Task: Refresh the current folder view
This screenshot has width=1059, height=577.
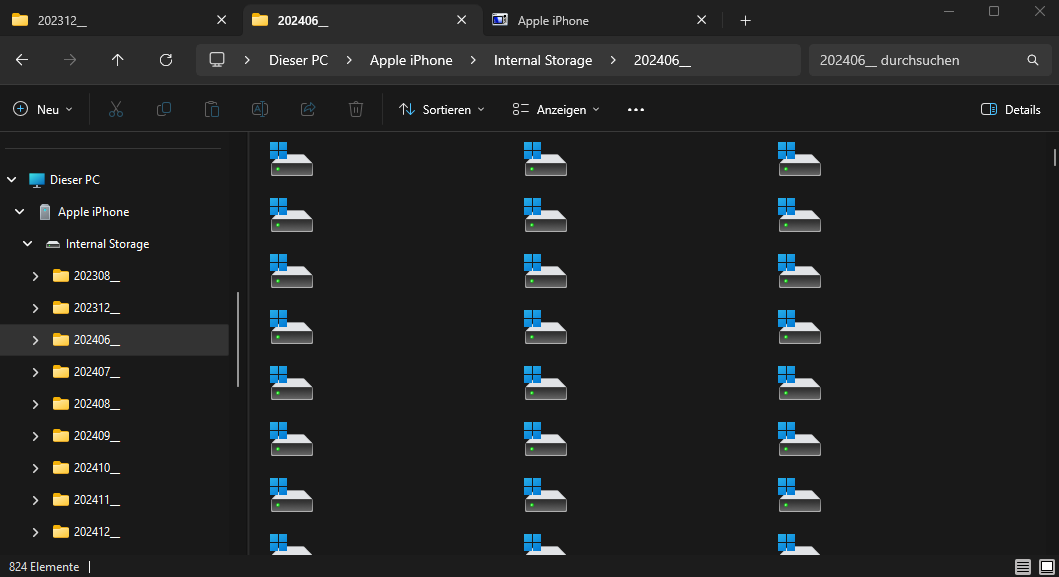Action: [166, 60]
